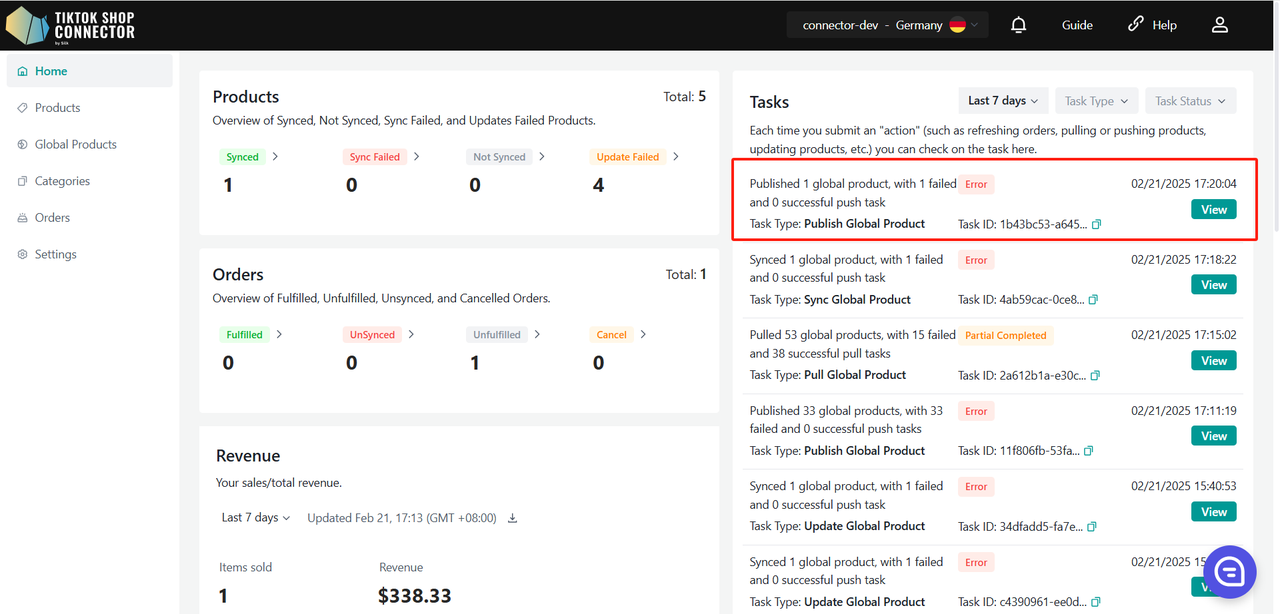Open the chat support bubble

click(x=1229, y=571)
